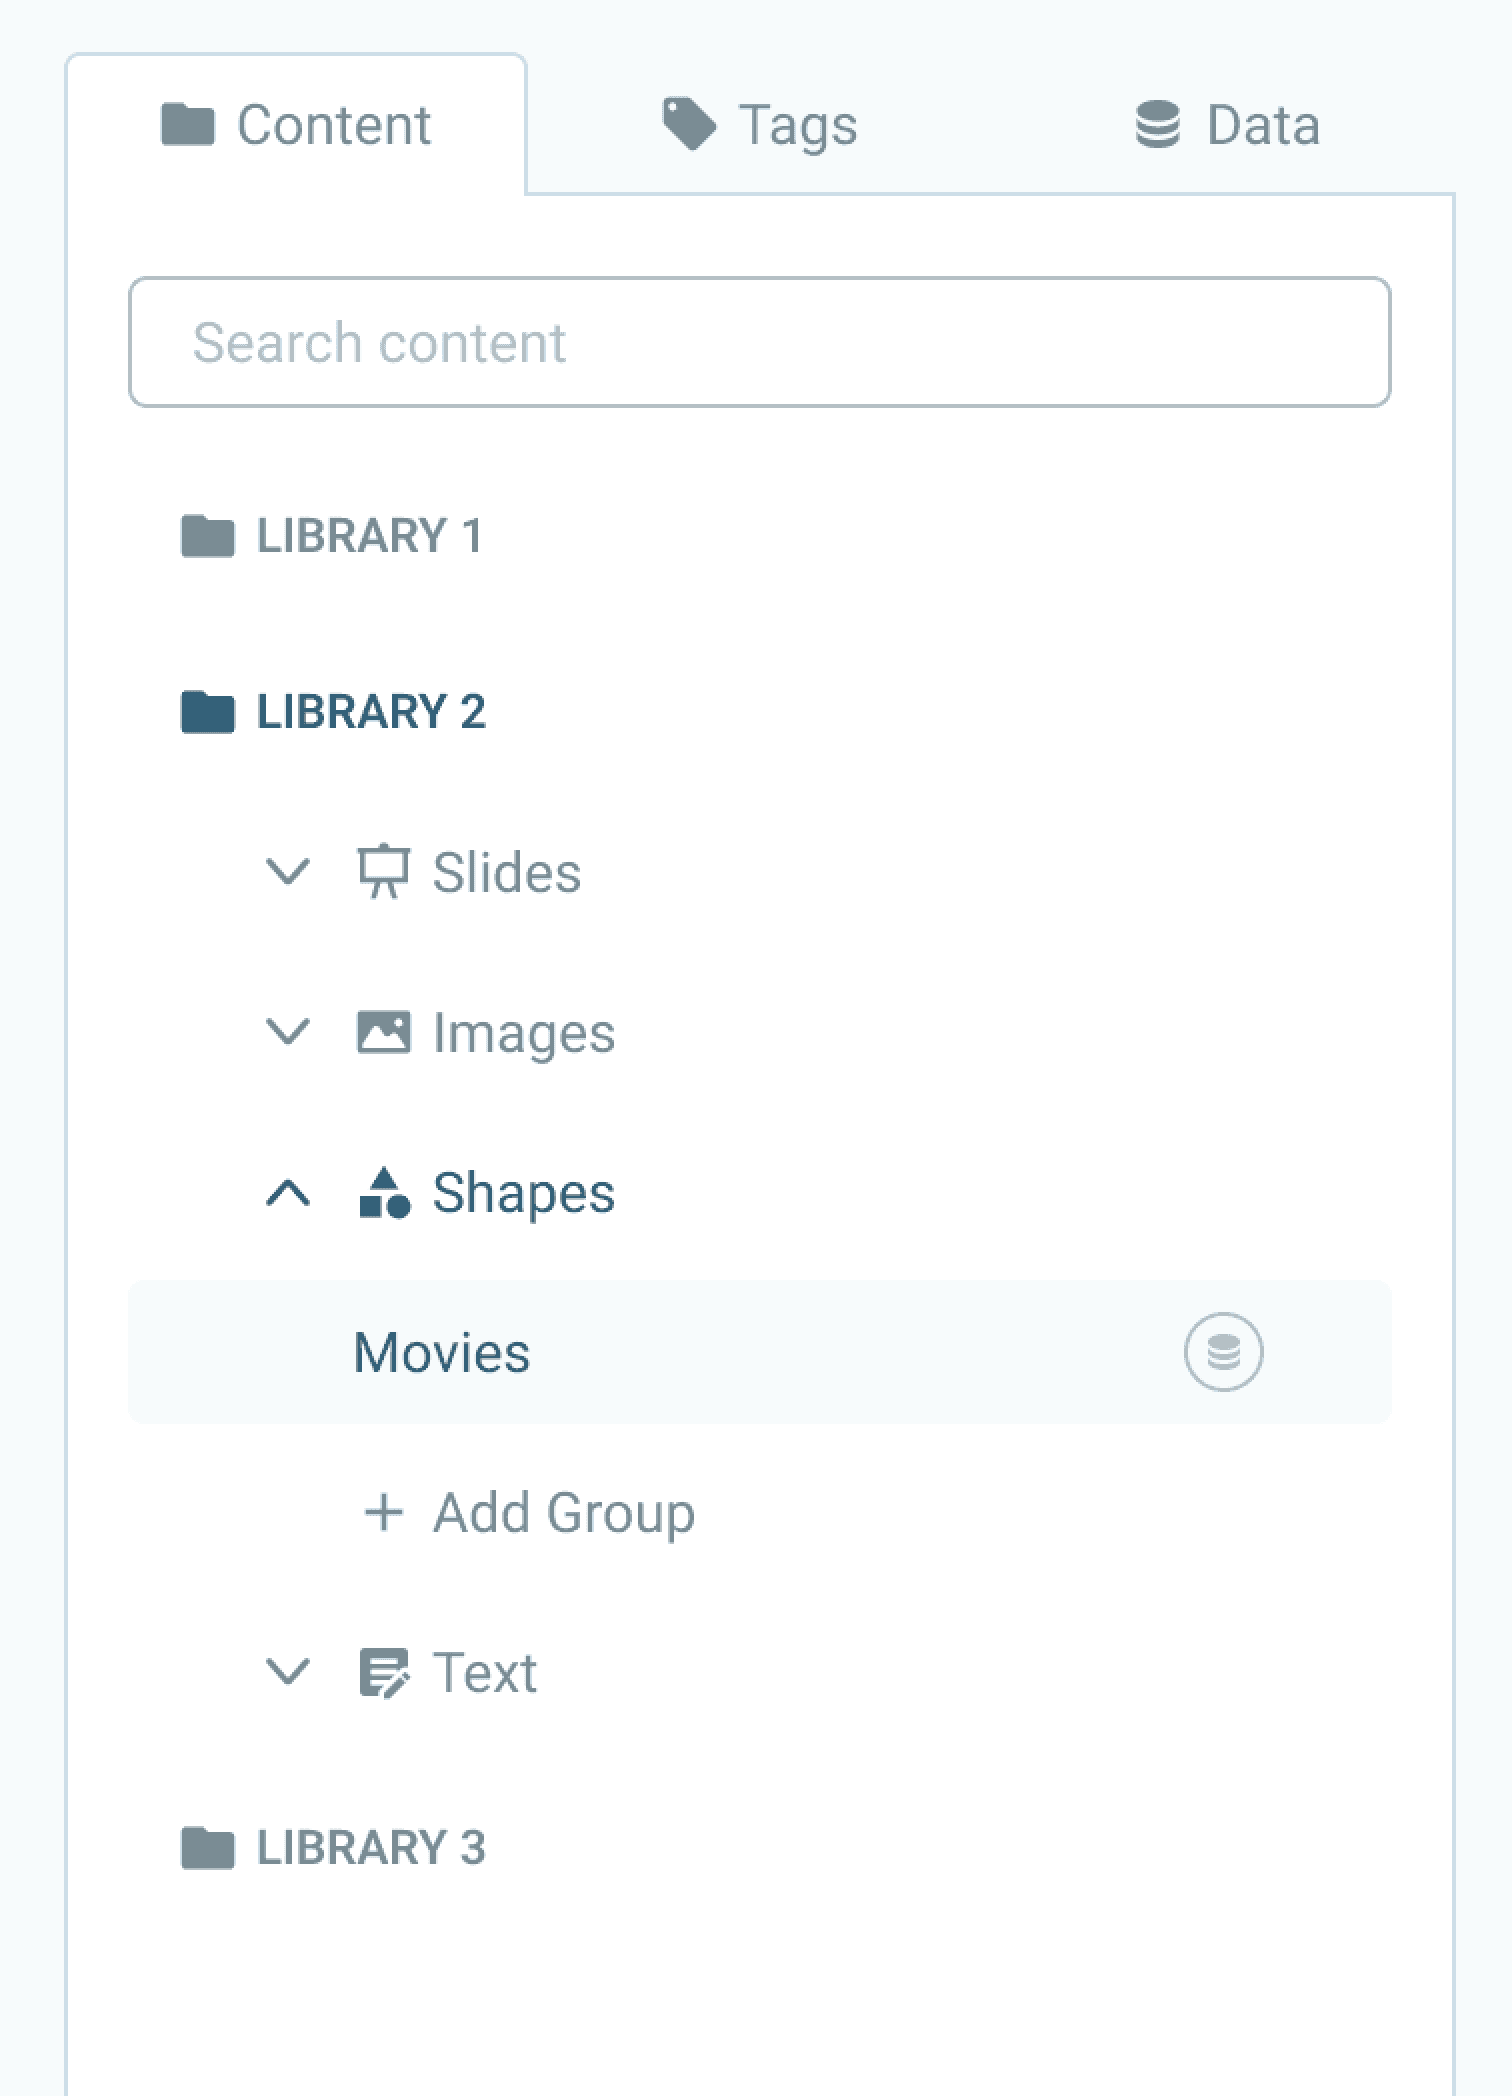Click the plus icon beside Add Group
Viewport: 1512px width, 2096px height.
tap(384, 1512)
